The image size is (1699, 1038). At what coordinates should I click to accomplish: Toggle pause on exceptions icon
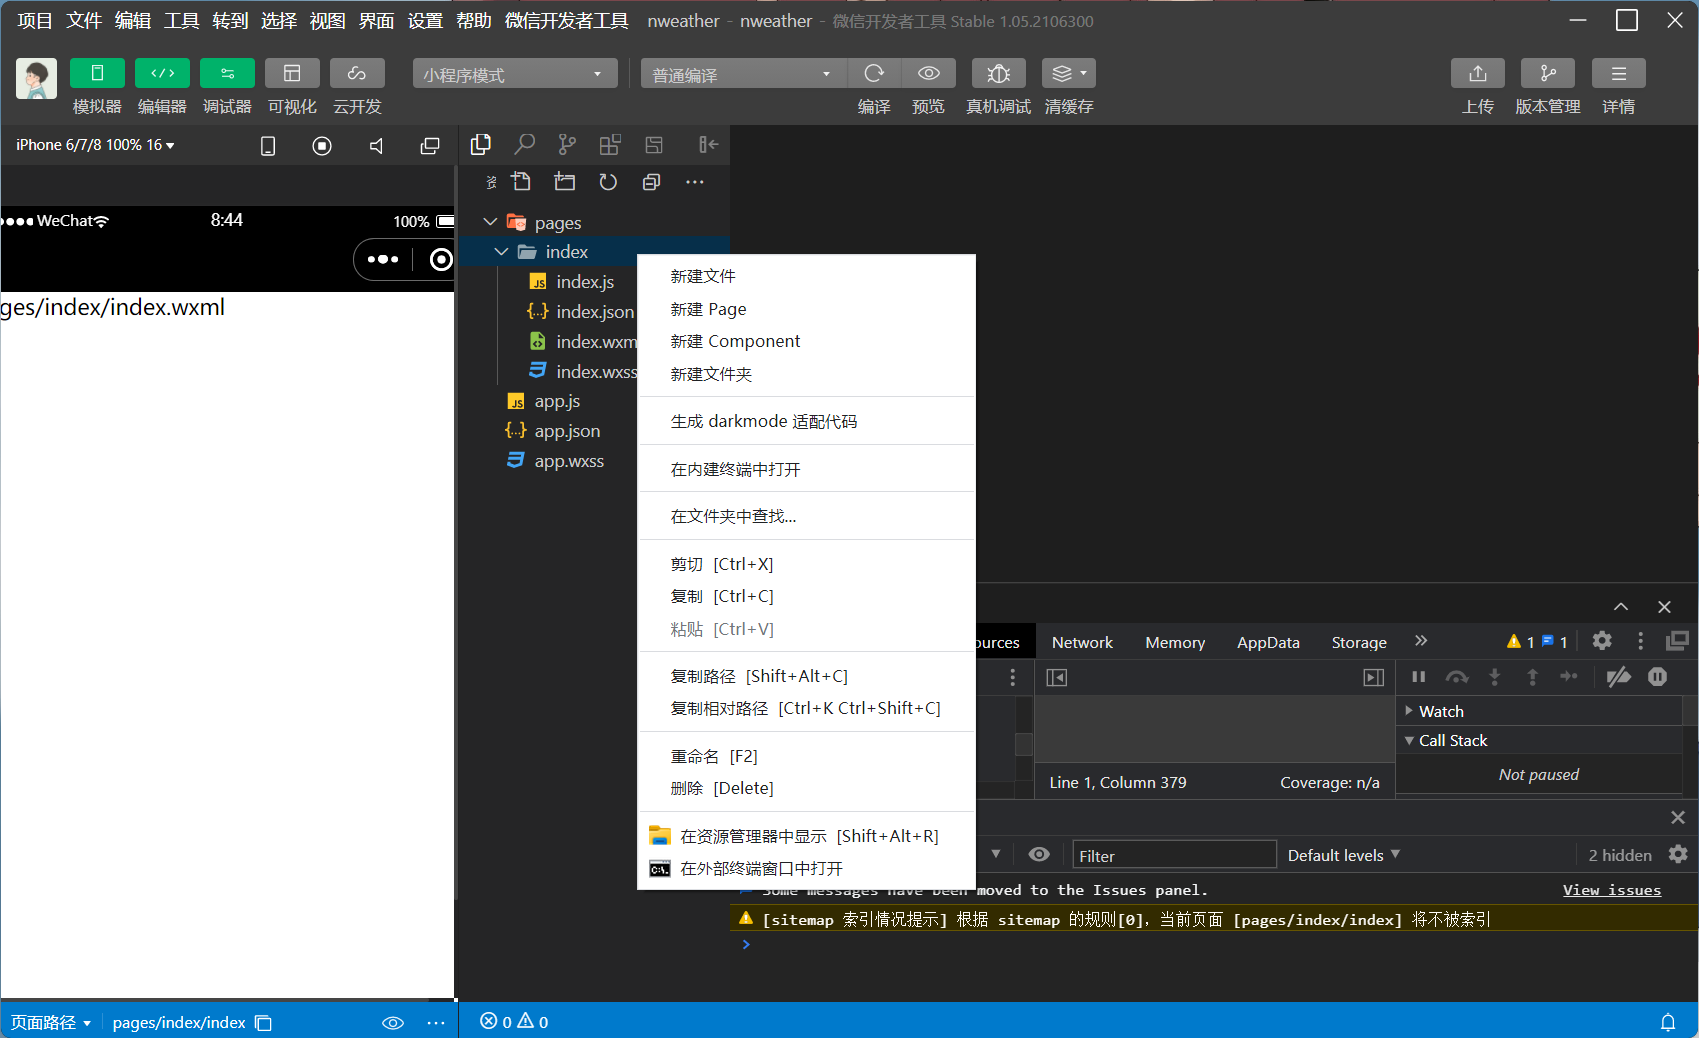click(x=1657, y=677)
